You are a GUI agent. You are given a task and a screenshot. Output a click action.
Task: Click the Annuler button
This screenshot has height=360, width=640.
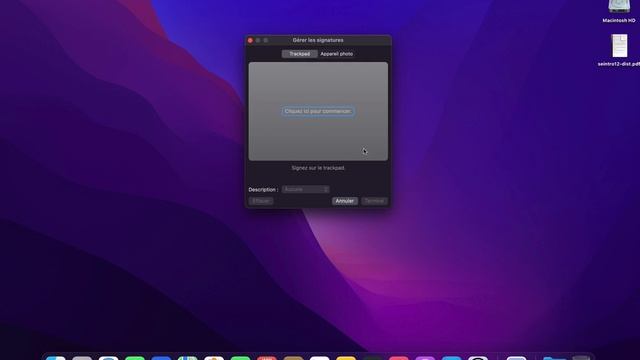[344, 201]
